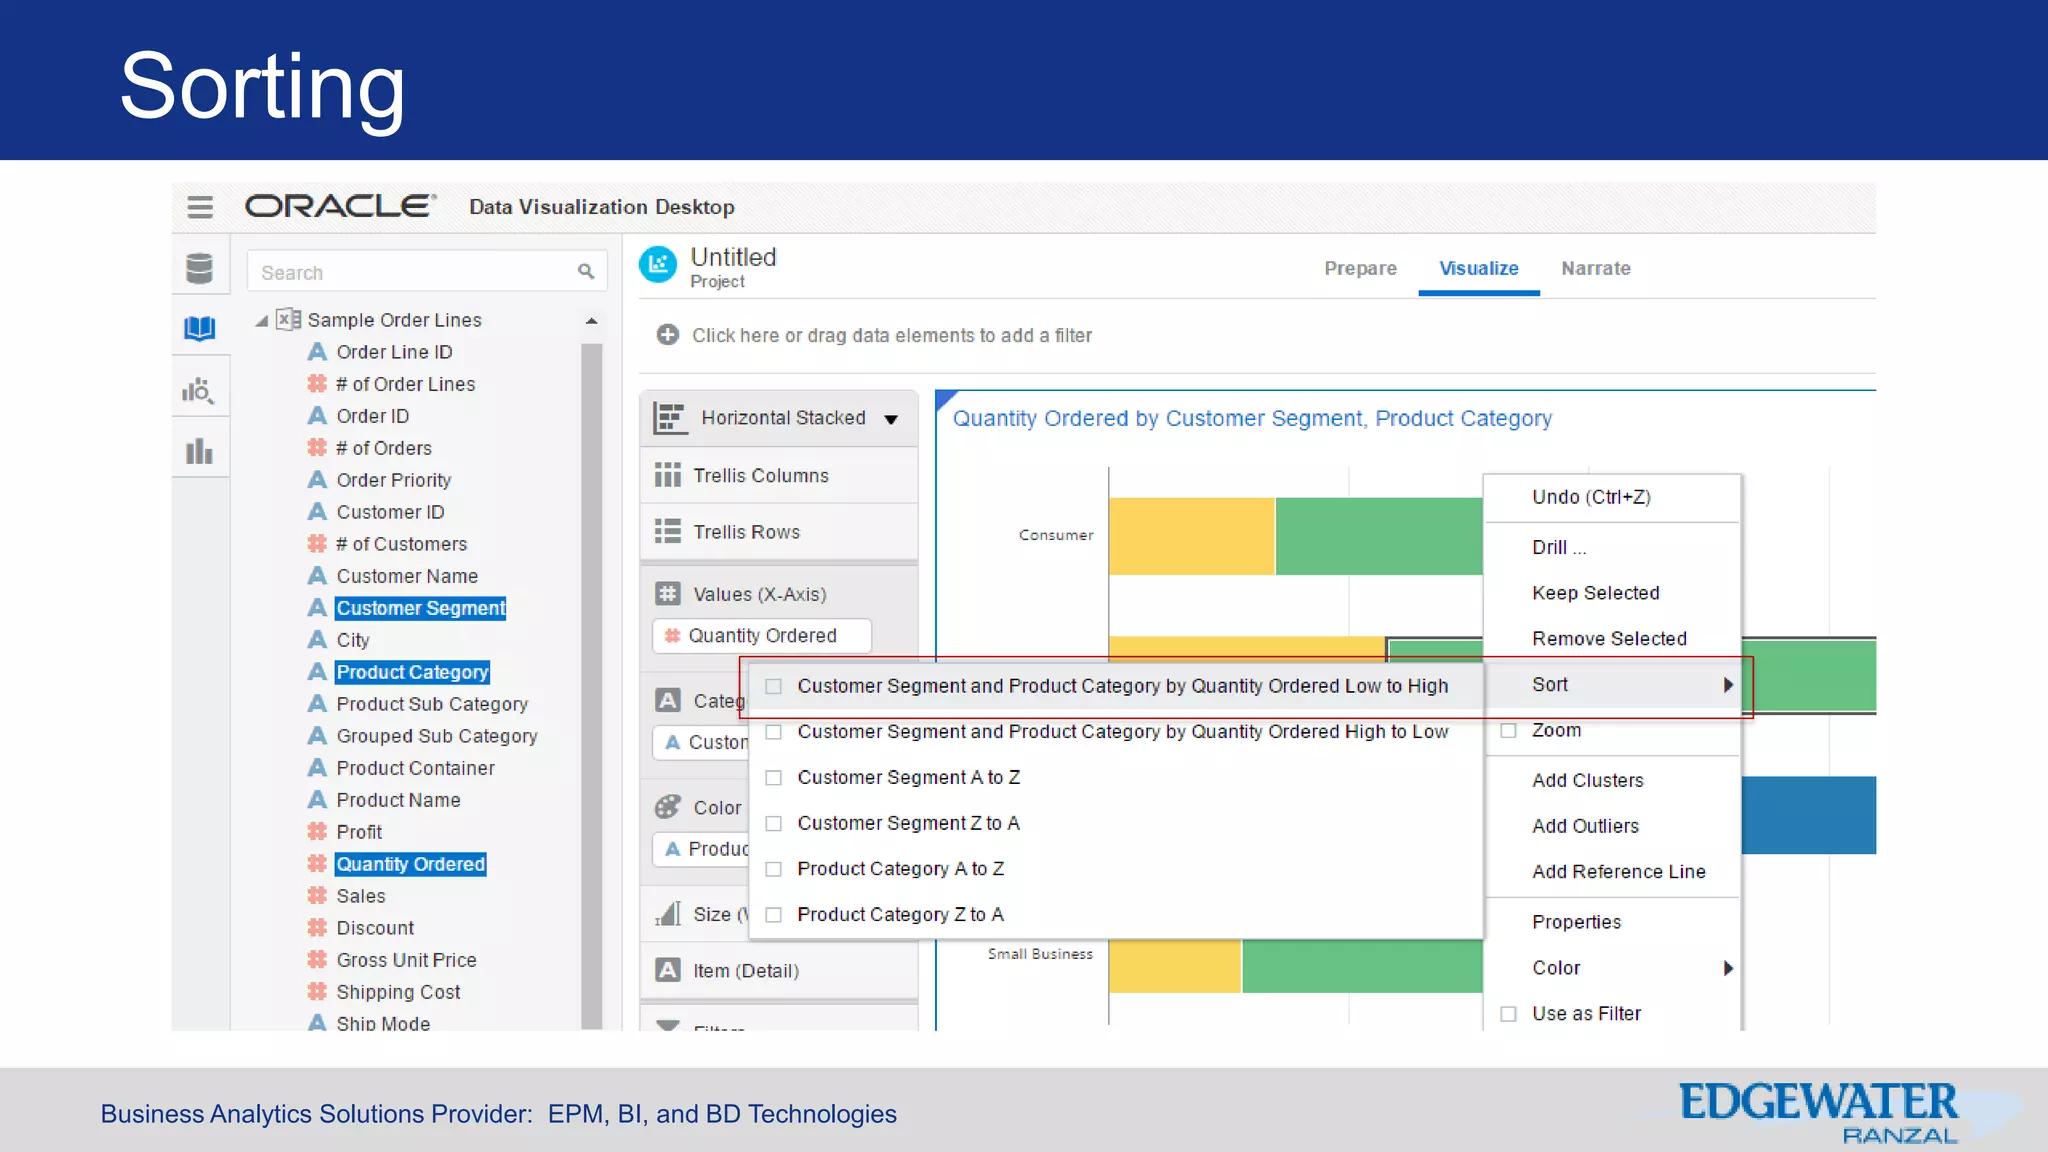Click the Values (X-Axis) hash icon
Screen dimensions: 2048x1152
[668, 594]
